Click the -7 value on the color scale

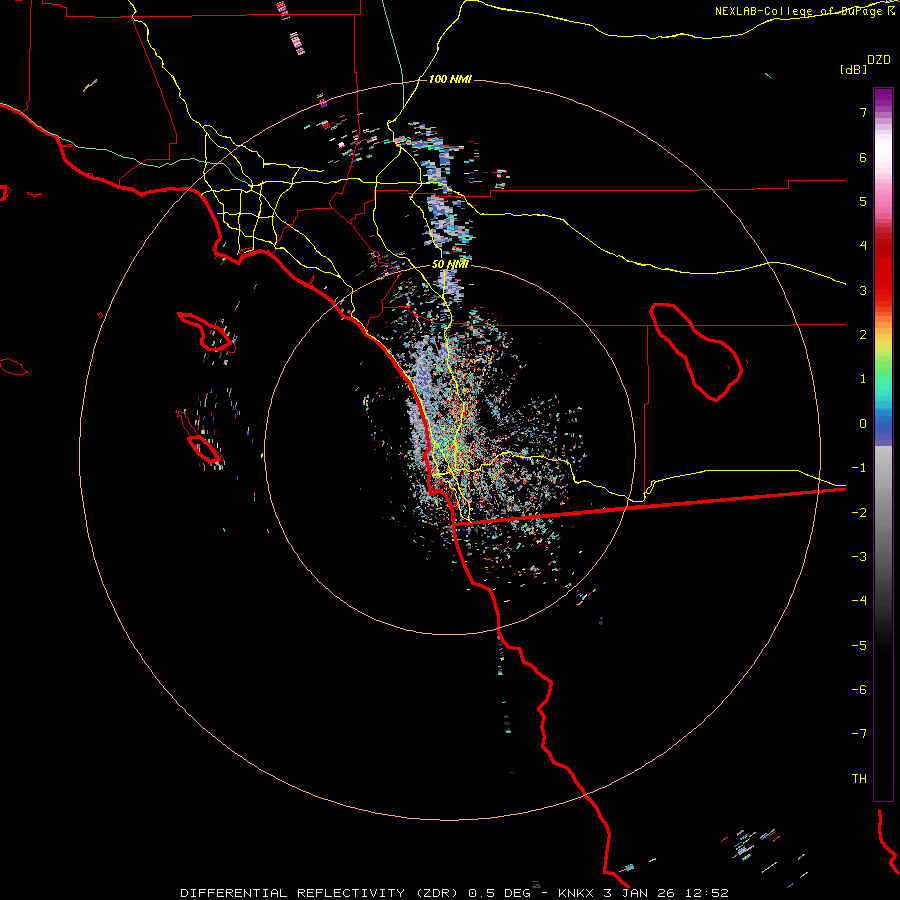tap(859, 734)
